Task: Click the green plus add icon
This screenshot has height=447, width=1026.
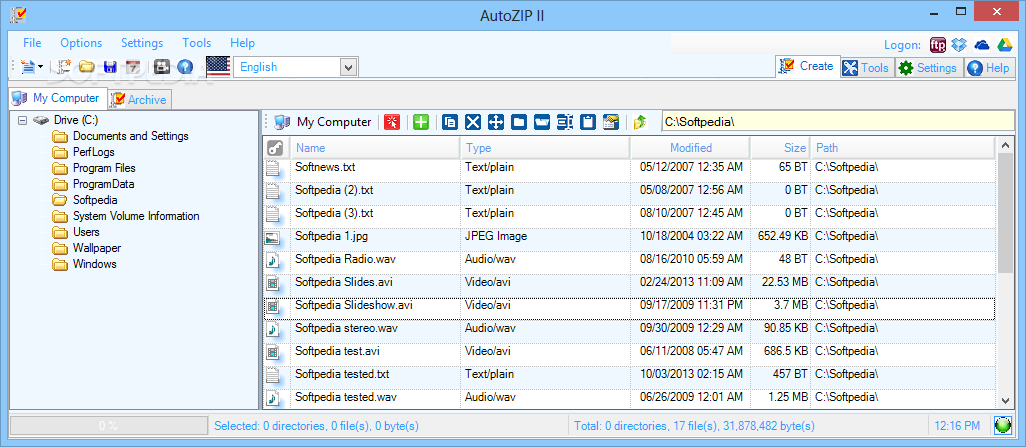Action: pyautogui.click(x=421, y=122)
